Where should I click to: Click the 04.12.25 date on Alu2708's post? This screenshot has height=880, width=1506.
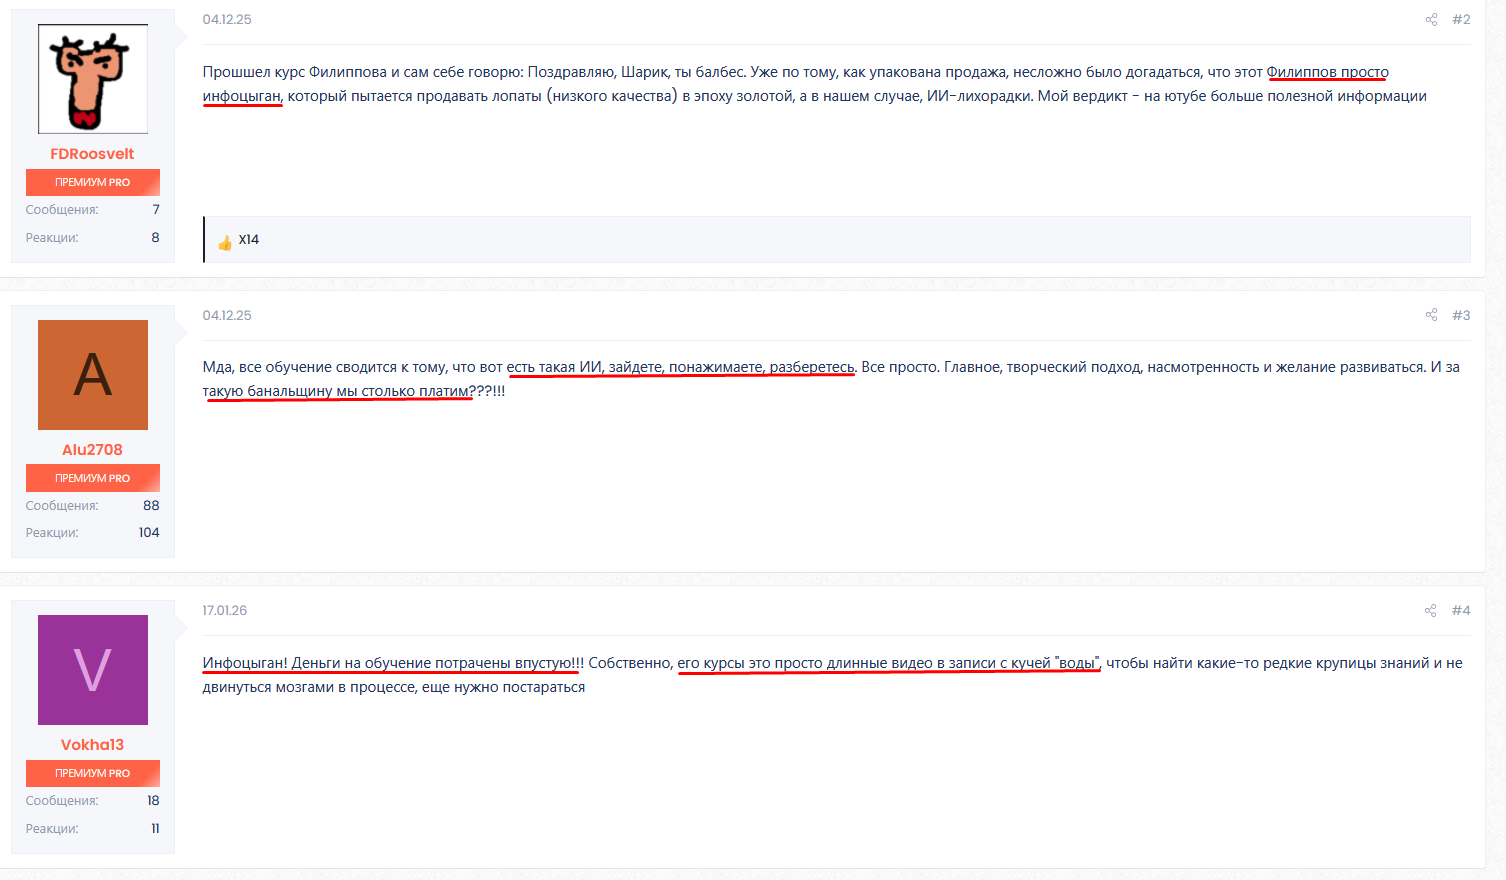pos(227,315)
